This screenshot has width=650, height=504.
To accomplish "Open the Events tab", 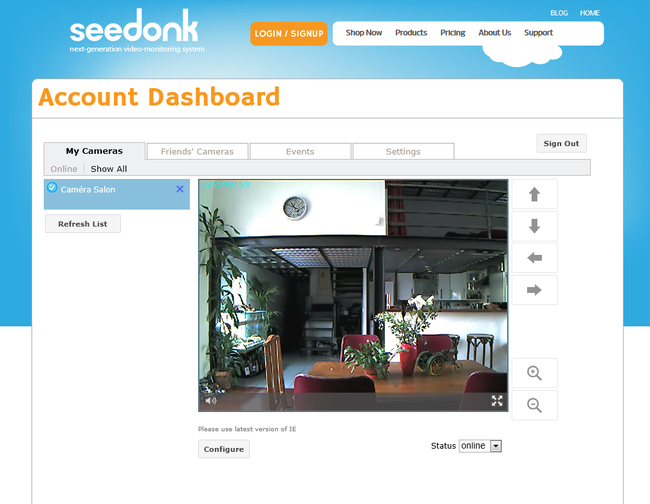I will click(300, 151).
